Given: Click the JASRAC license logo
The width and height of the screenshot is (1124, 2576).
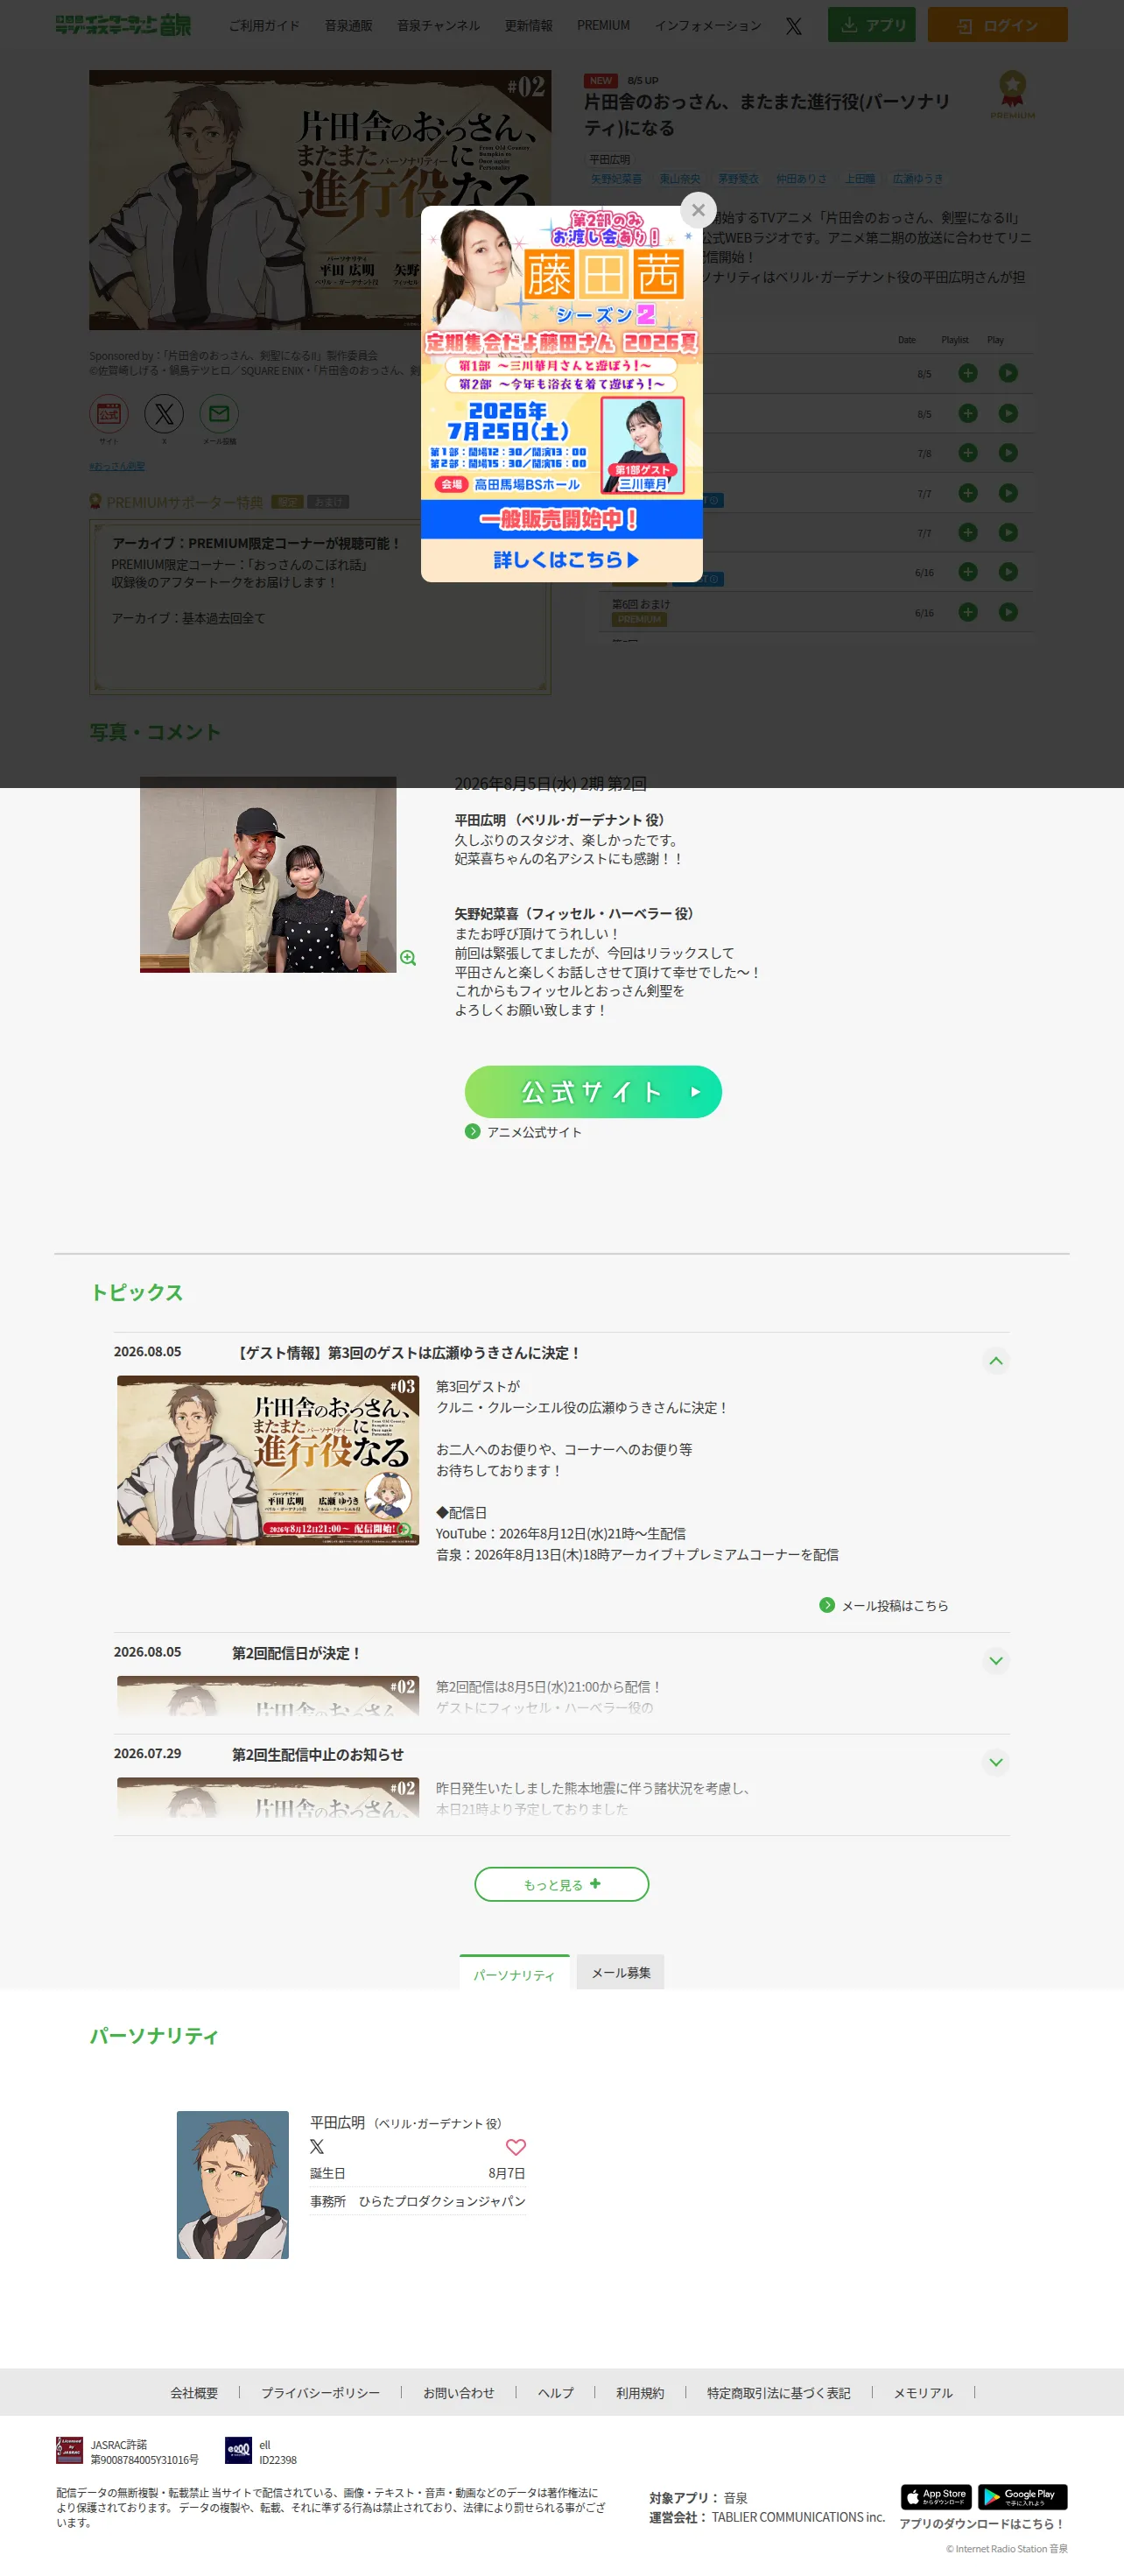Looking at the screenshot, I should 69,2450.
